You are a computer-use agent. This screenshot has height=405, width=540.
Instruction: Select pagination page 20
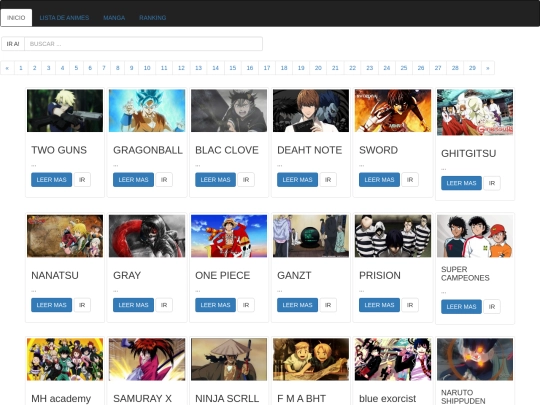(318, 68)
